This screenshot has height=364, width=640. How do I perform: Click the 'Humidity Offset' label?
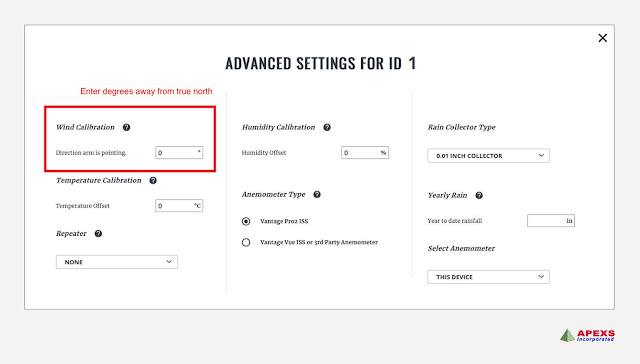click(264, 153)
